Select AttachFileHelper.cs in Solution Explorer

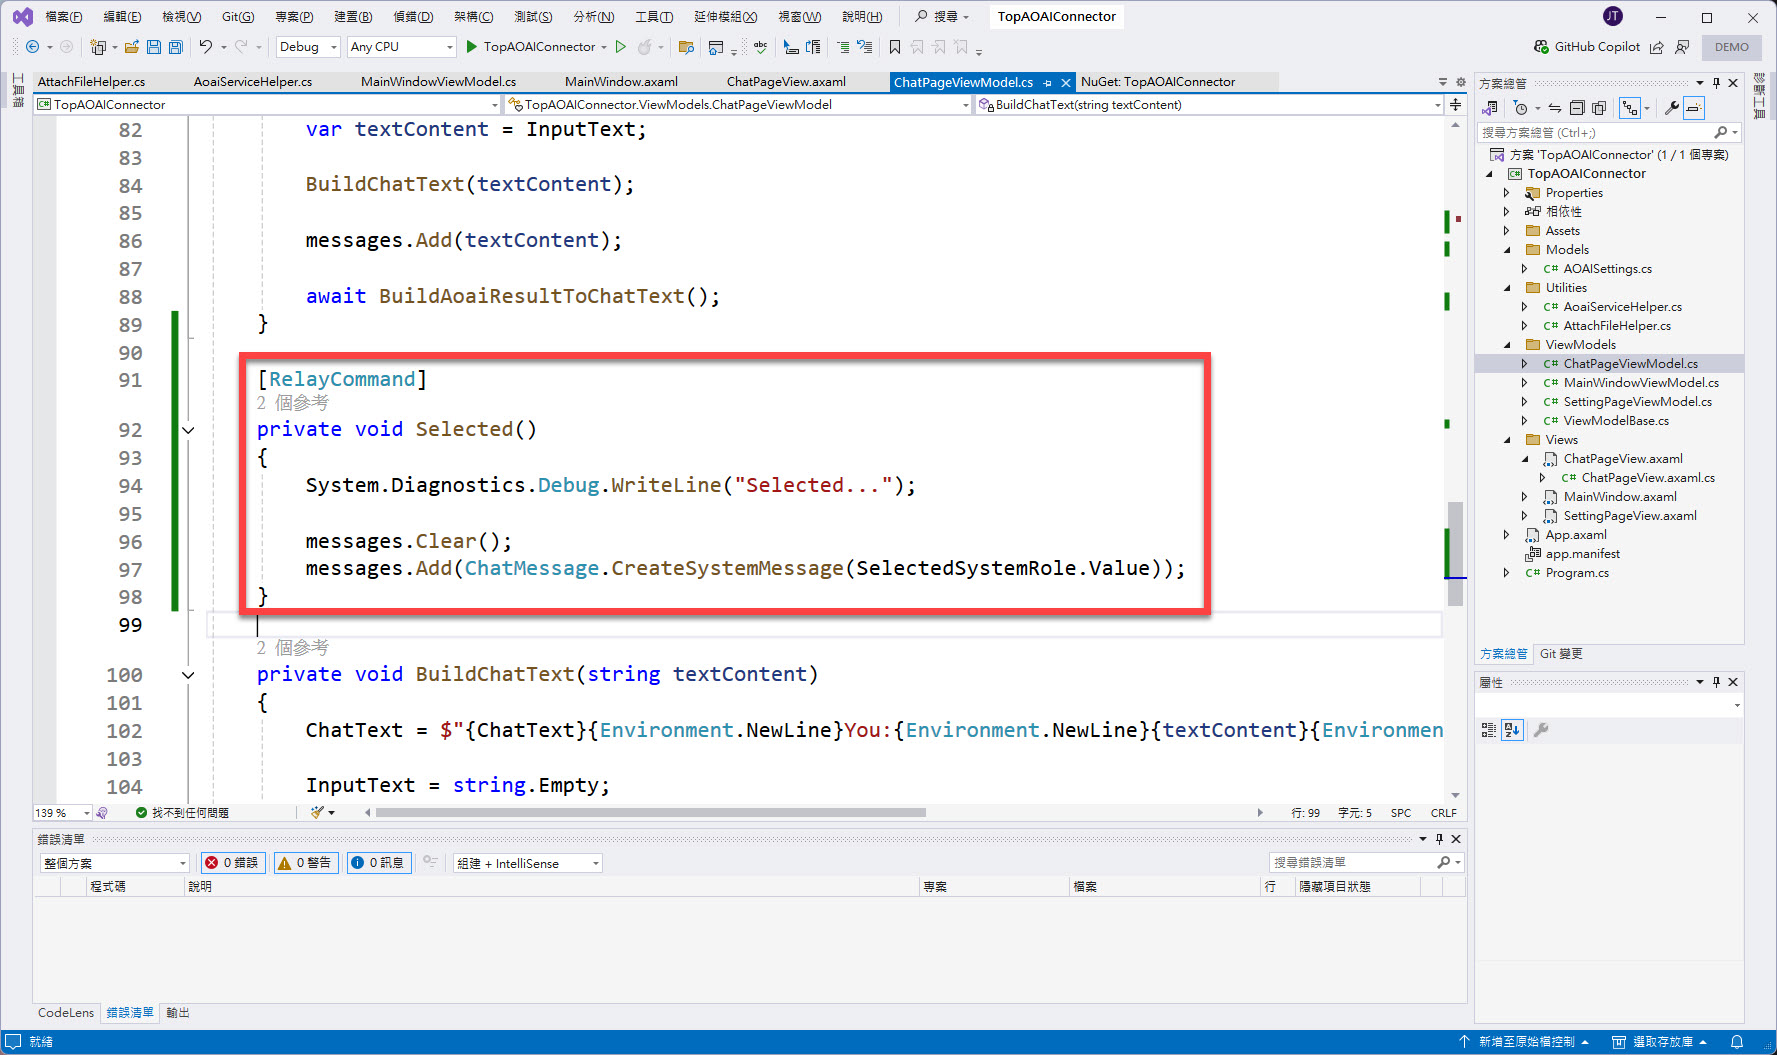click(1617, 326)
